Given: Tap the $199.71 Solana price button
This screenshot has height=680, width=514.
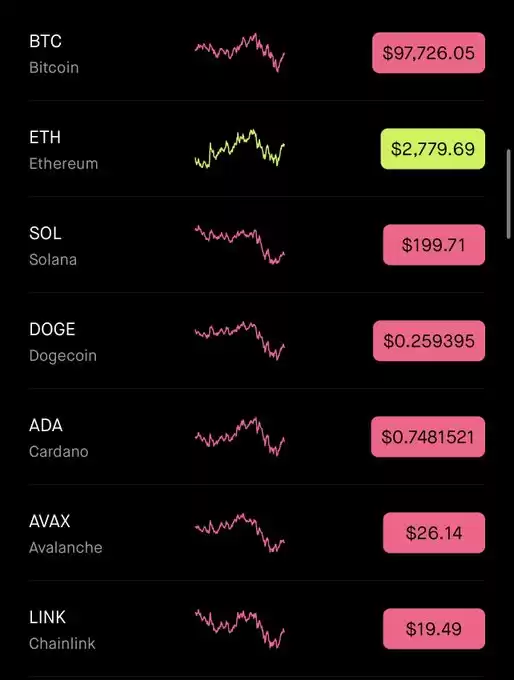Looking at the screenshot, I should tap(434, 245).
